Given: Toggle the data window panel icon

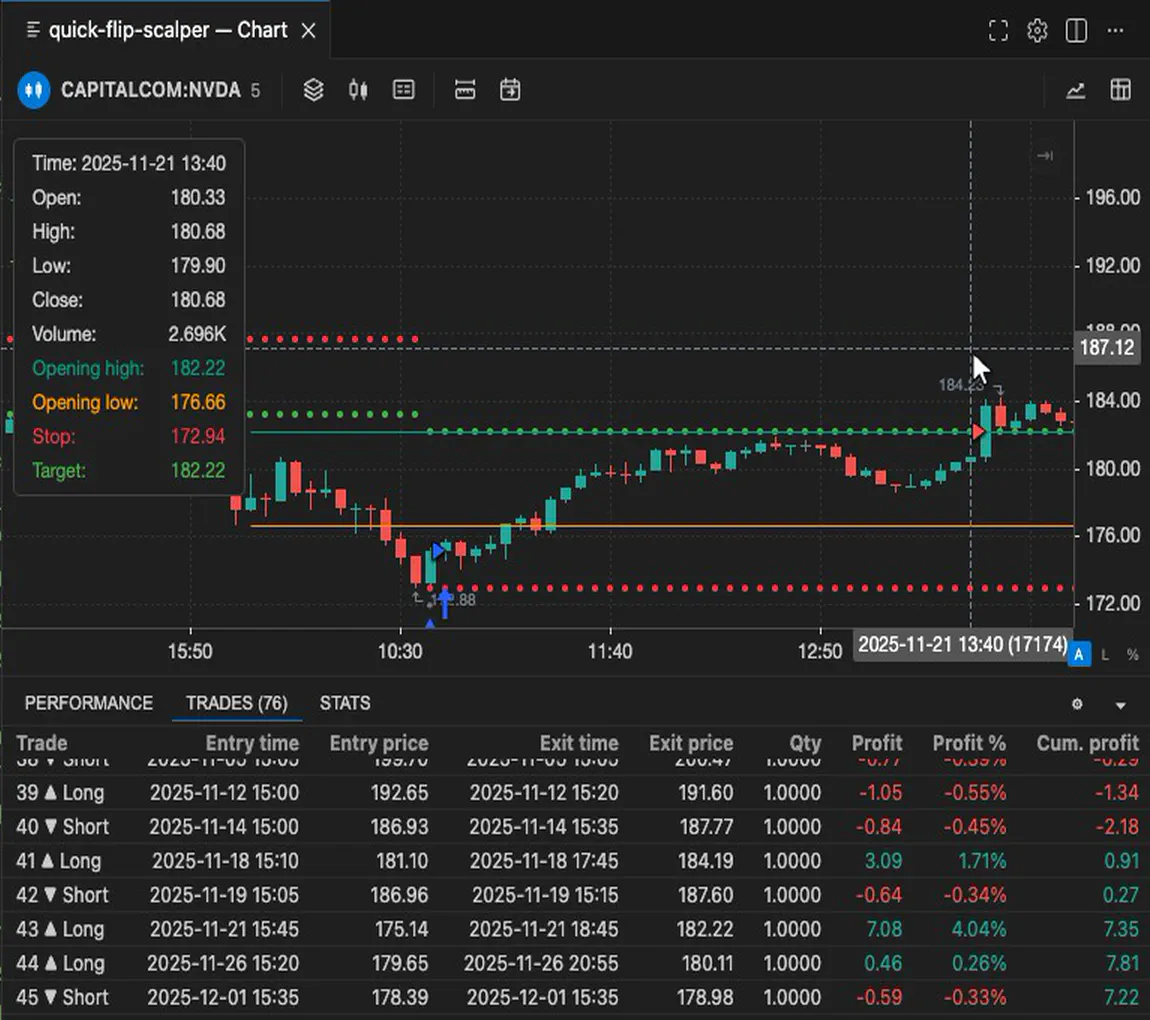Looking at the screenshot, I should pyautogui.click(x=403, y=90).
